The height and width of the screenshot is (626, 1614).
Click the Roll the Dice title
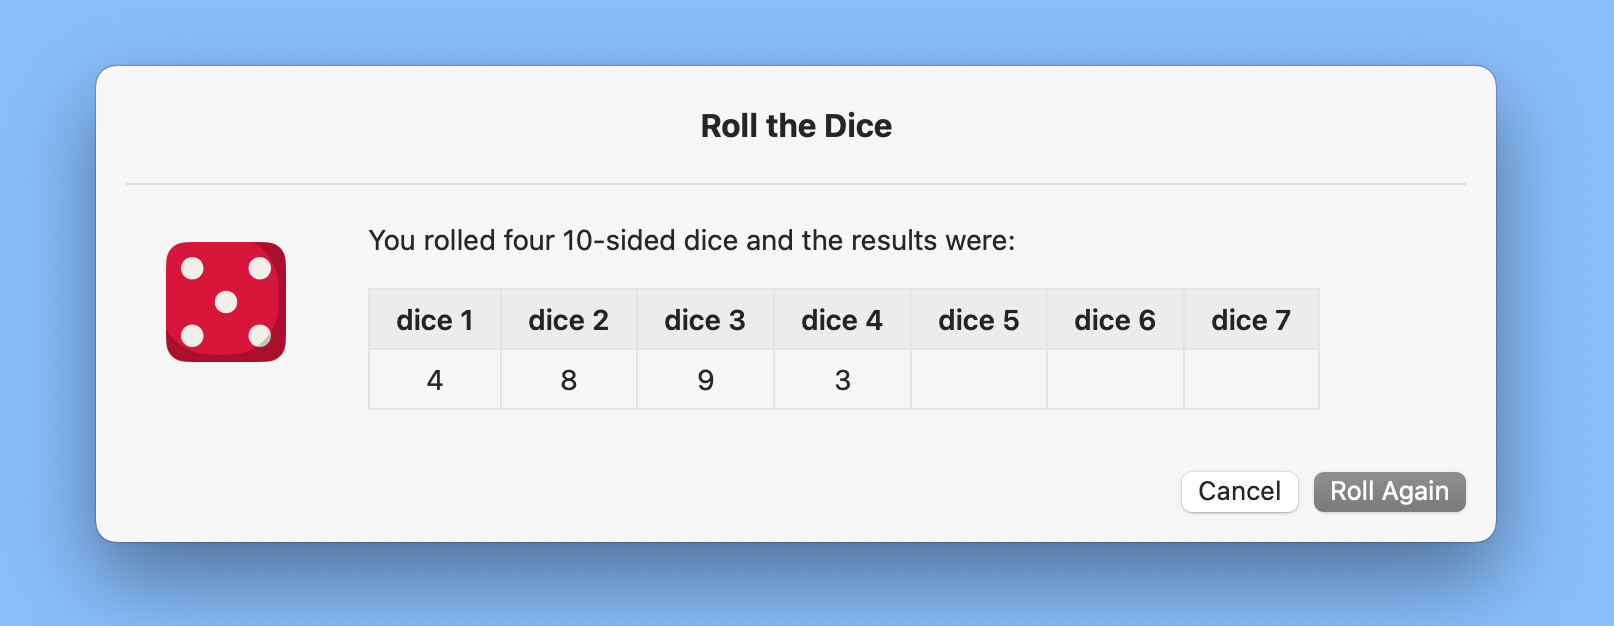click(x=796, y=126)
